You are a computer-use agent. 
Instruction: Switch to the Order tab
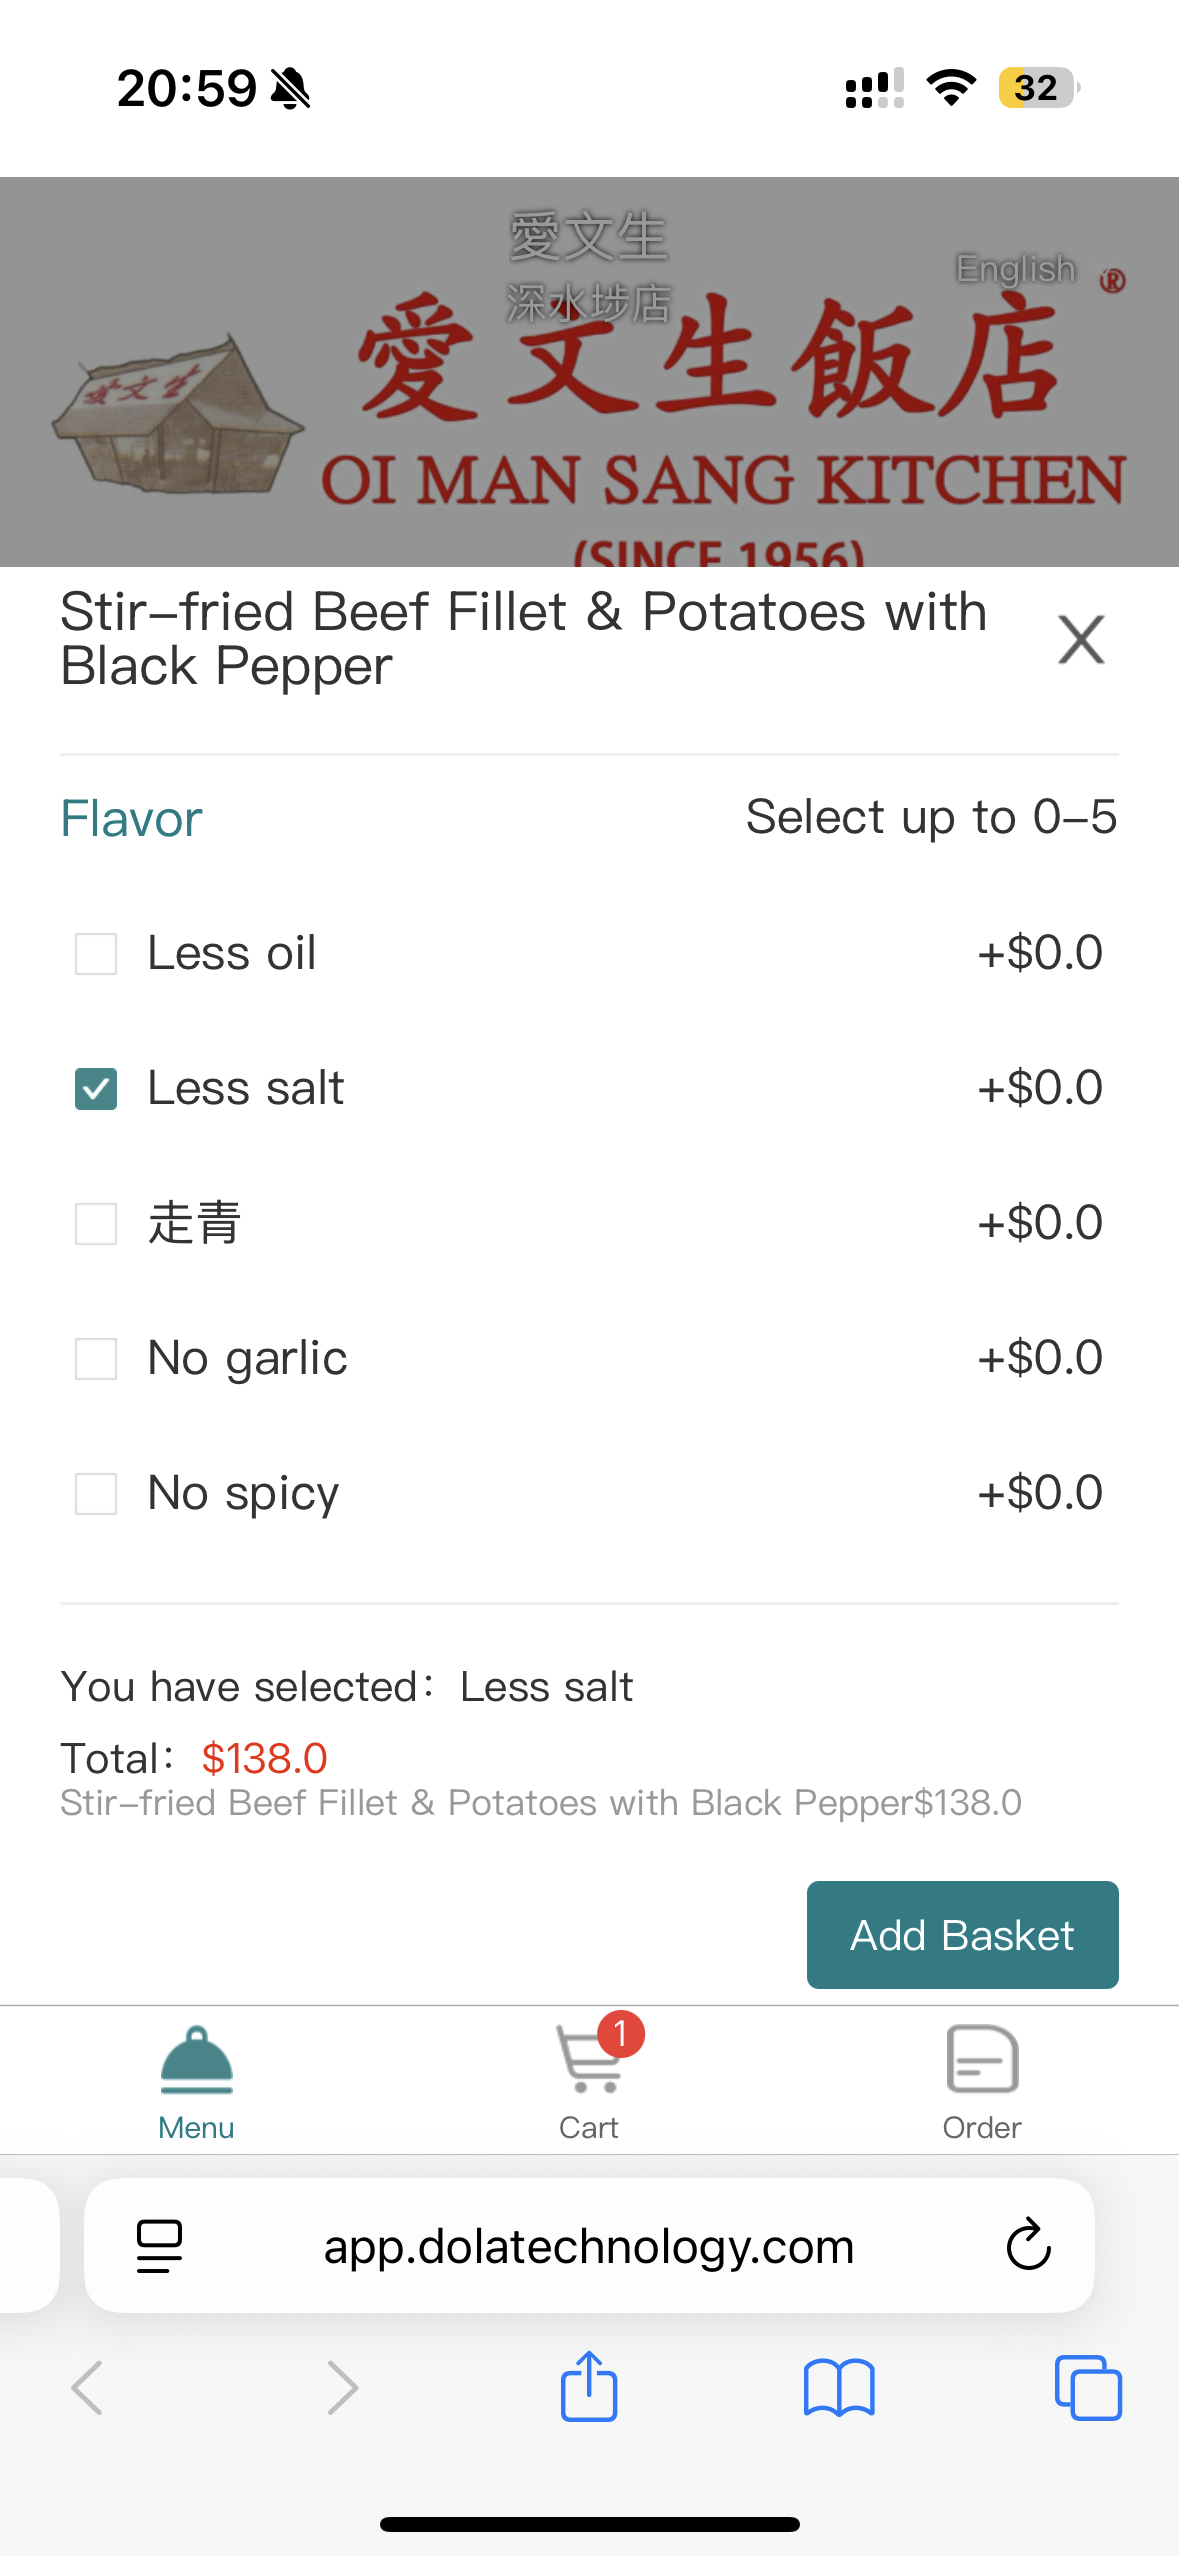click(x=982, y=2082)
